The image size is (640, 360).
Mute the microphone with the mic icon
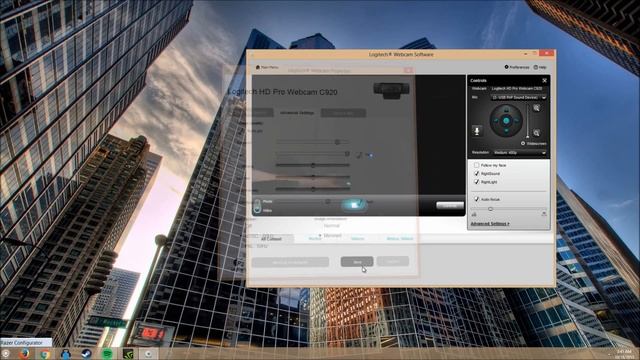(477, 131)
